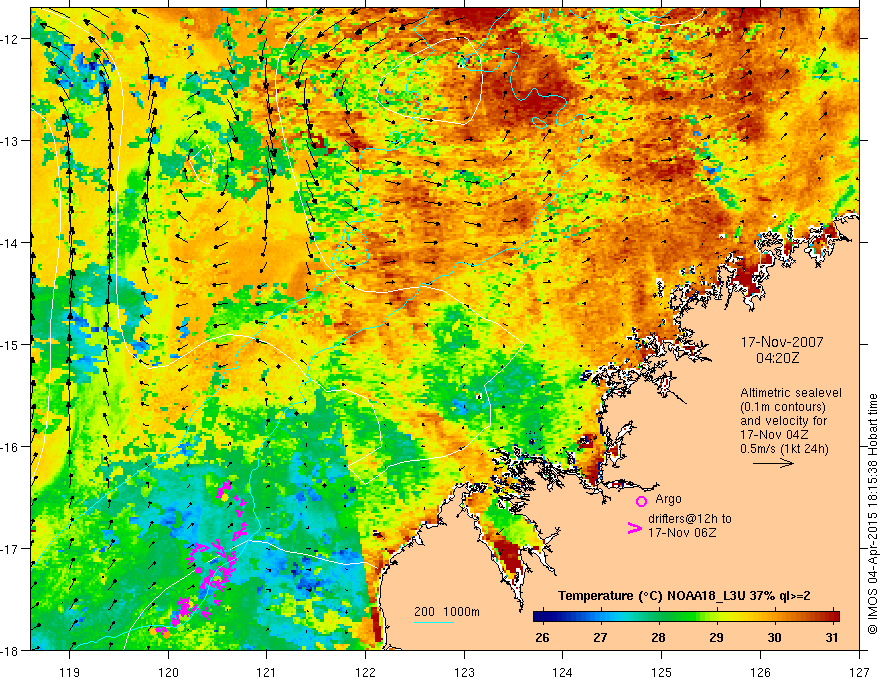The width and height of the screenshot is (880, 680).
Task: Click the magenta Argo circle legend symbol
Action: [x=641, y=501]
